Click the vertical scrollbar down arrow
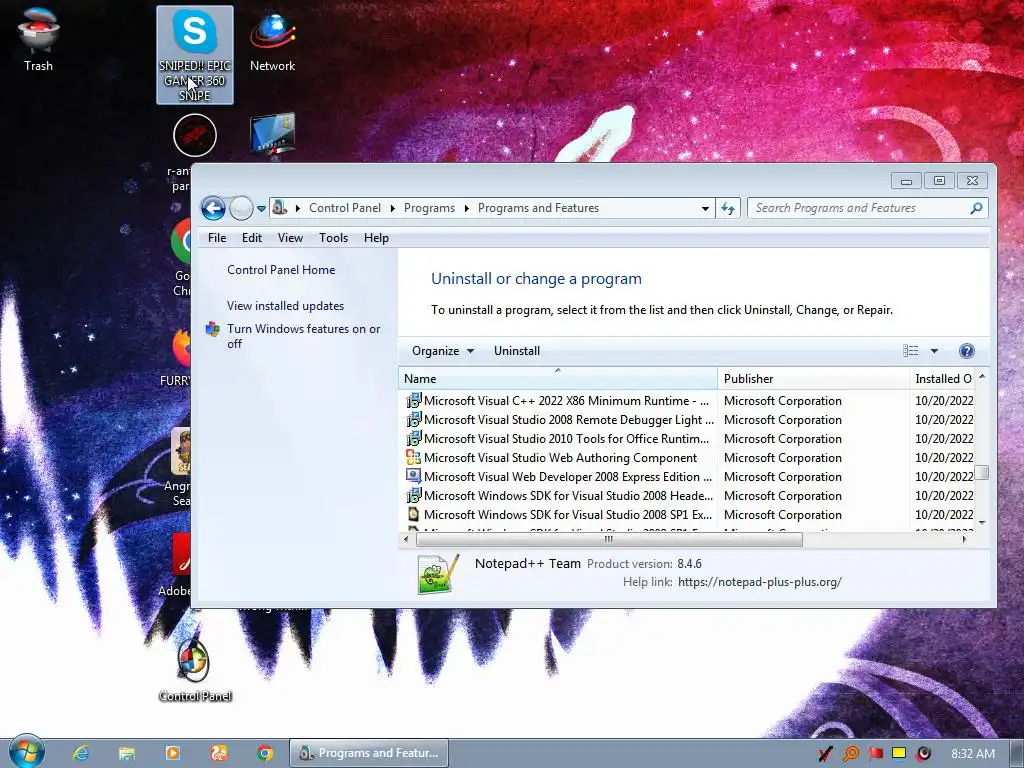1024x768 pixels. point(982,522)
